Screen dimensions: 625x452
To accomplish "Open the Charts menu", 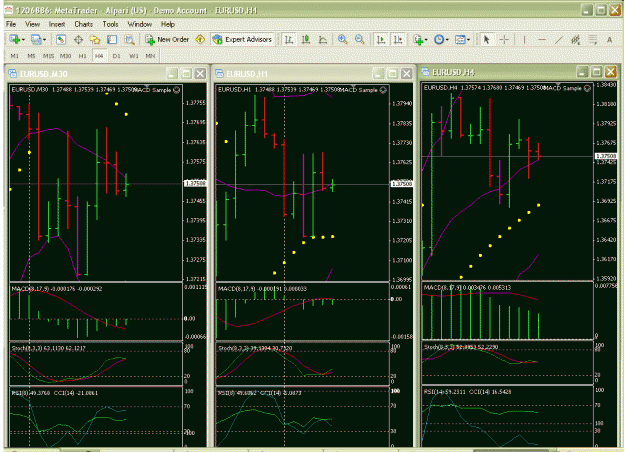I will pos(83,24).
